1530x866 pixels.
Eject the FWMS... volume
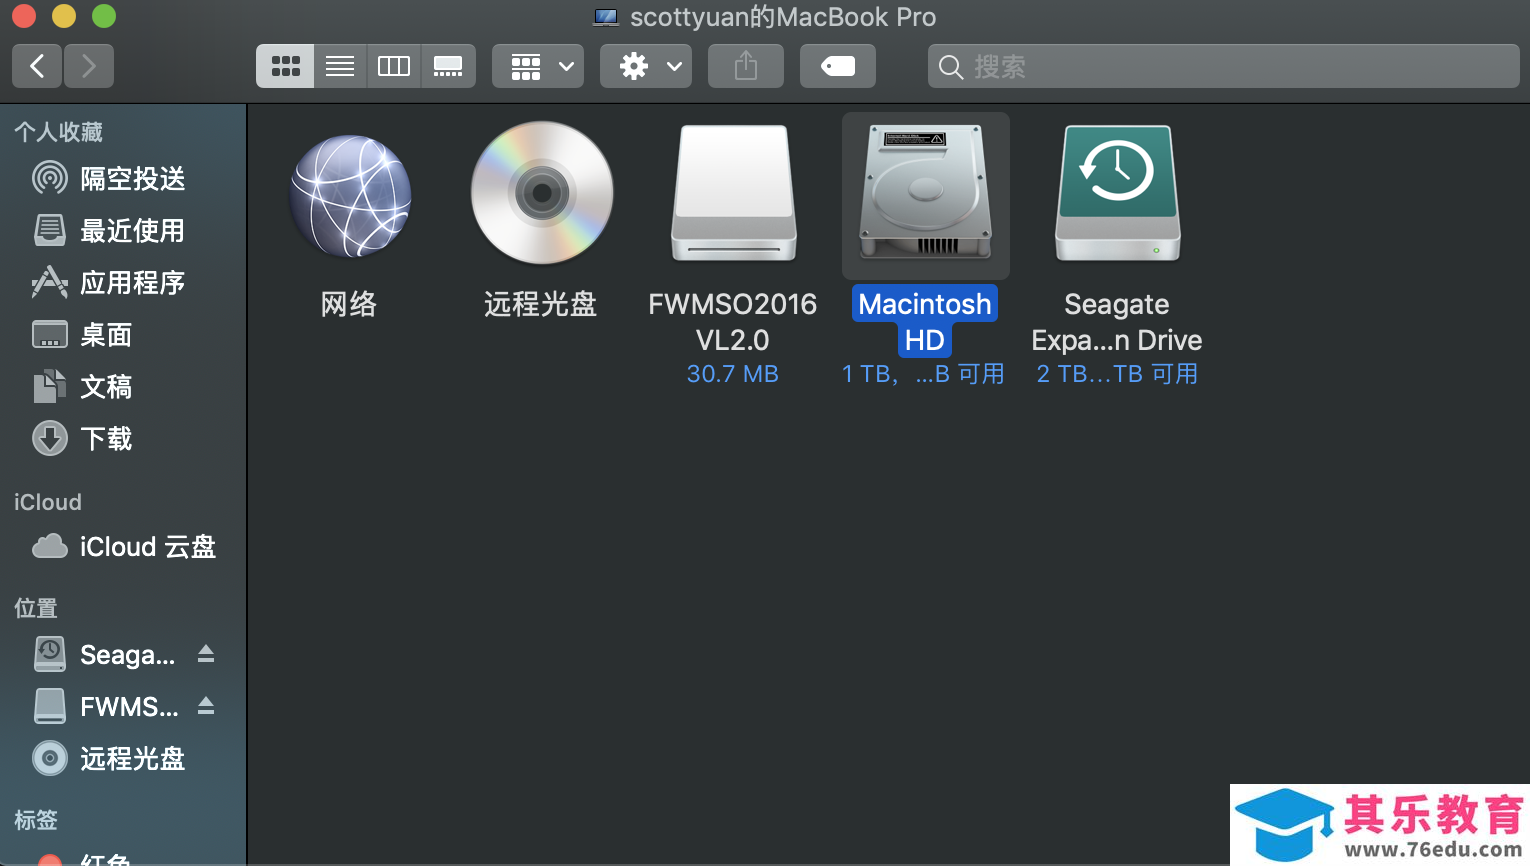click(x=206, y=706)
